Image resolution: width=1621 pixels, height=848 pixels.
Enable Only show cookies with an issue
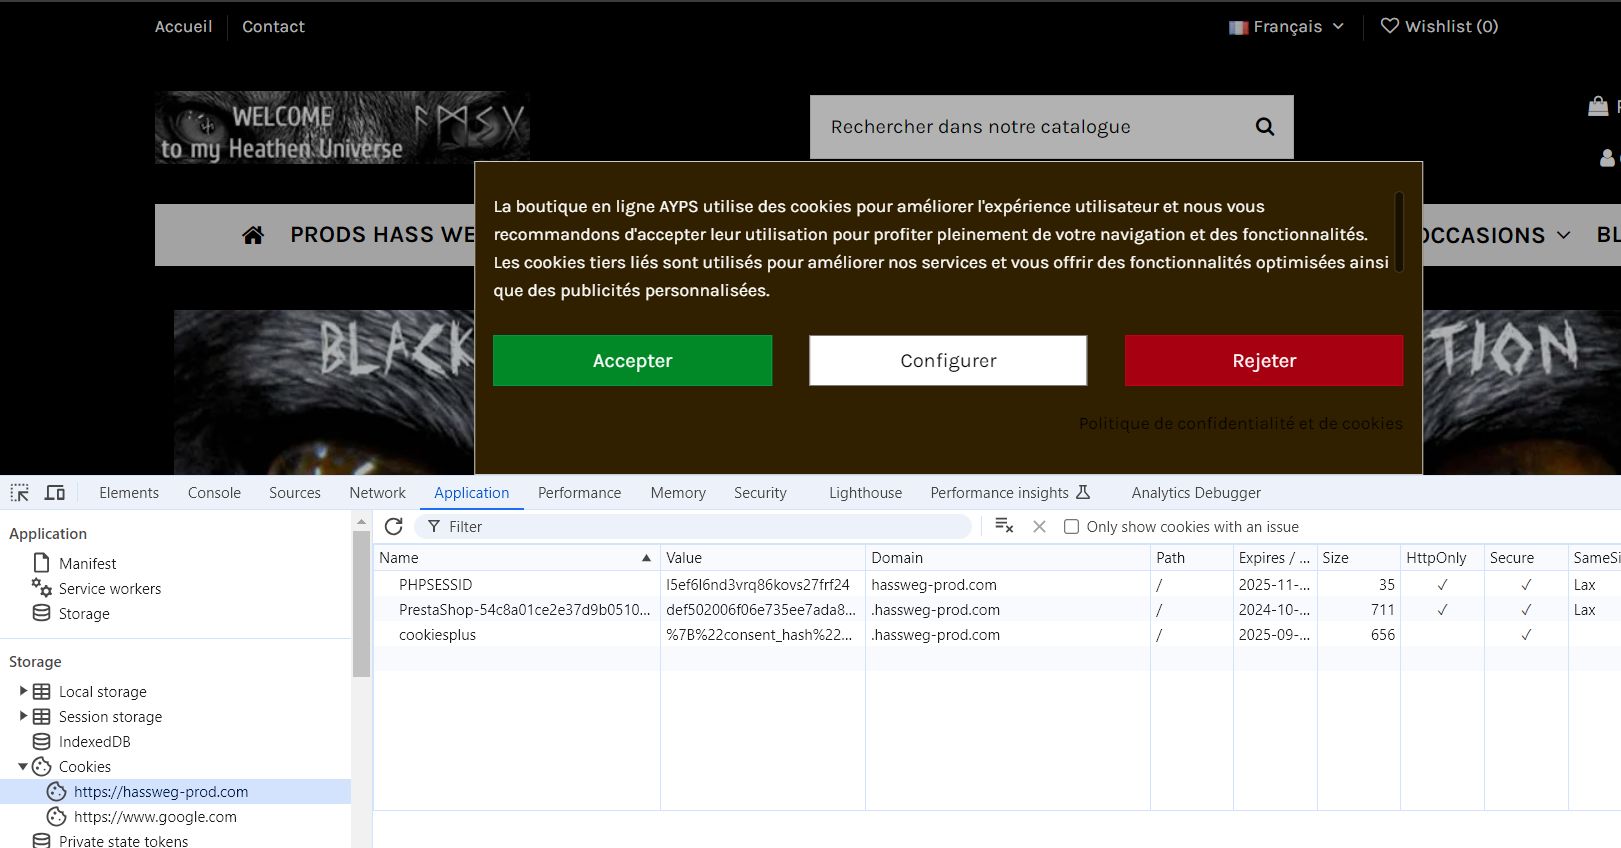(x=1071, y=527)
